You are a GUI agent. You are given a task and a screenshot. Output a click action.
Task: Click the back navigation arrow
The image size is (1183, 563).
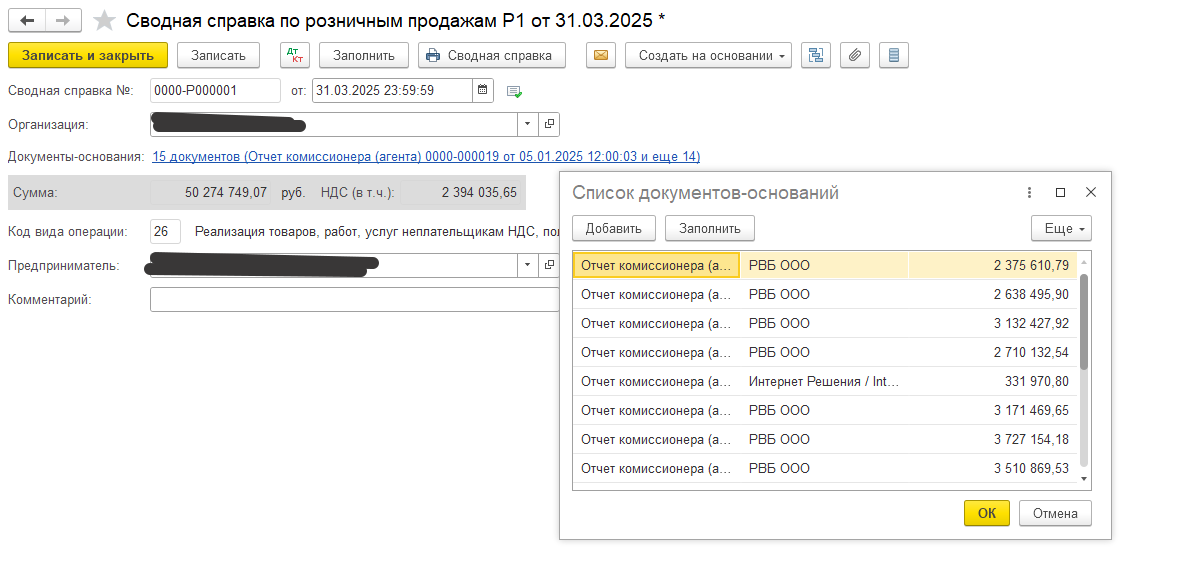(28, 20)
